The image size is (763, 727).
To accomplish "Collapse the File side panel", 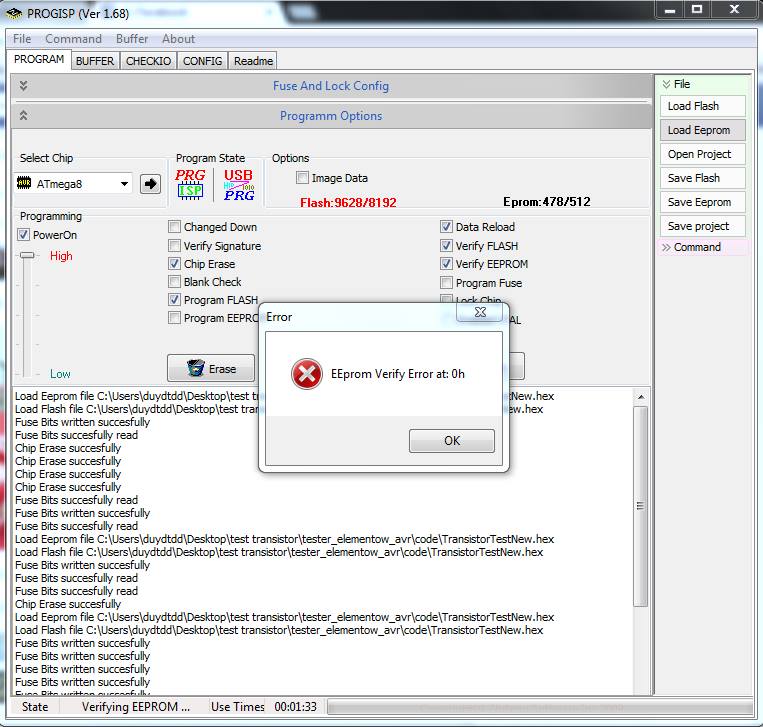I will (x=666, y=84).
